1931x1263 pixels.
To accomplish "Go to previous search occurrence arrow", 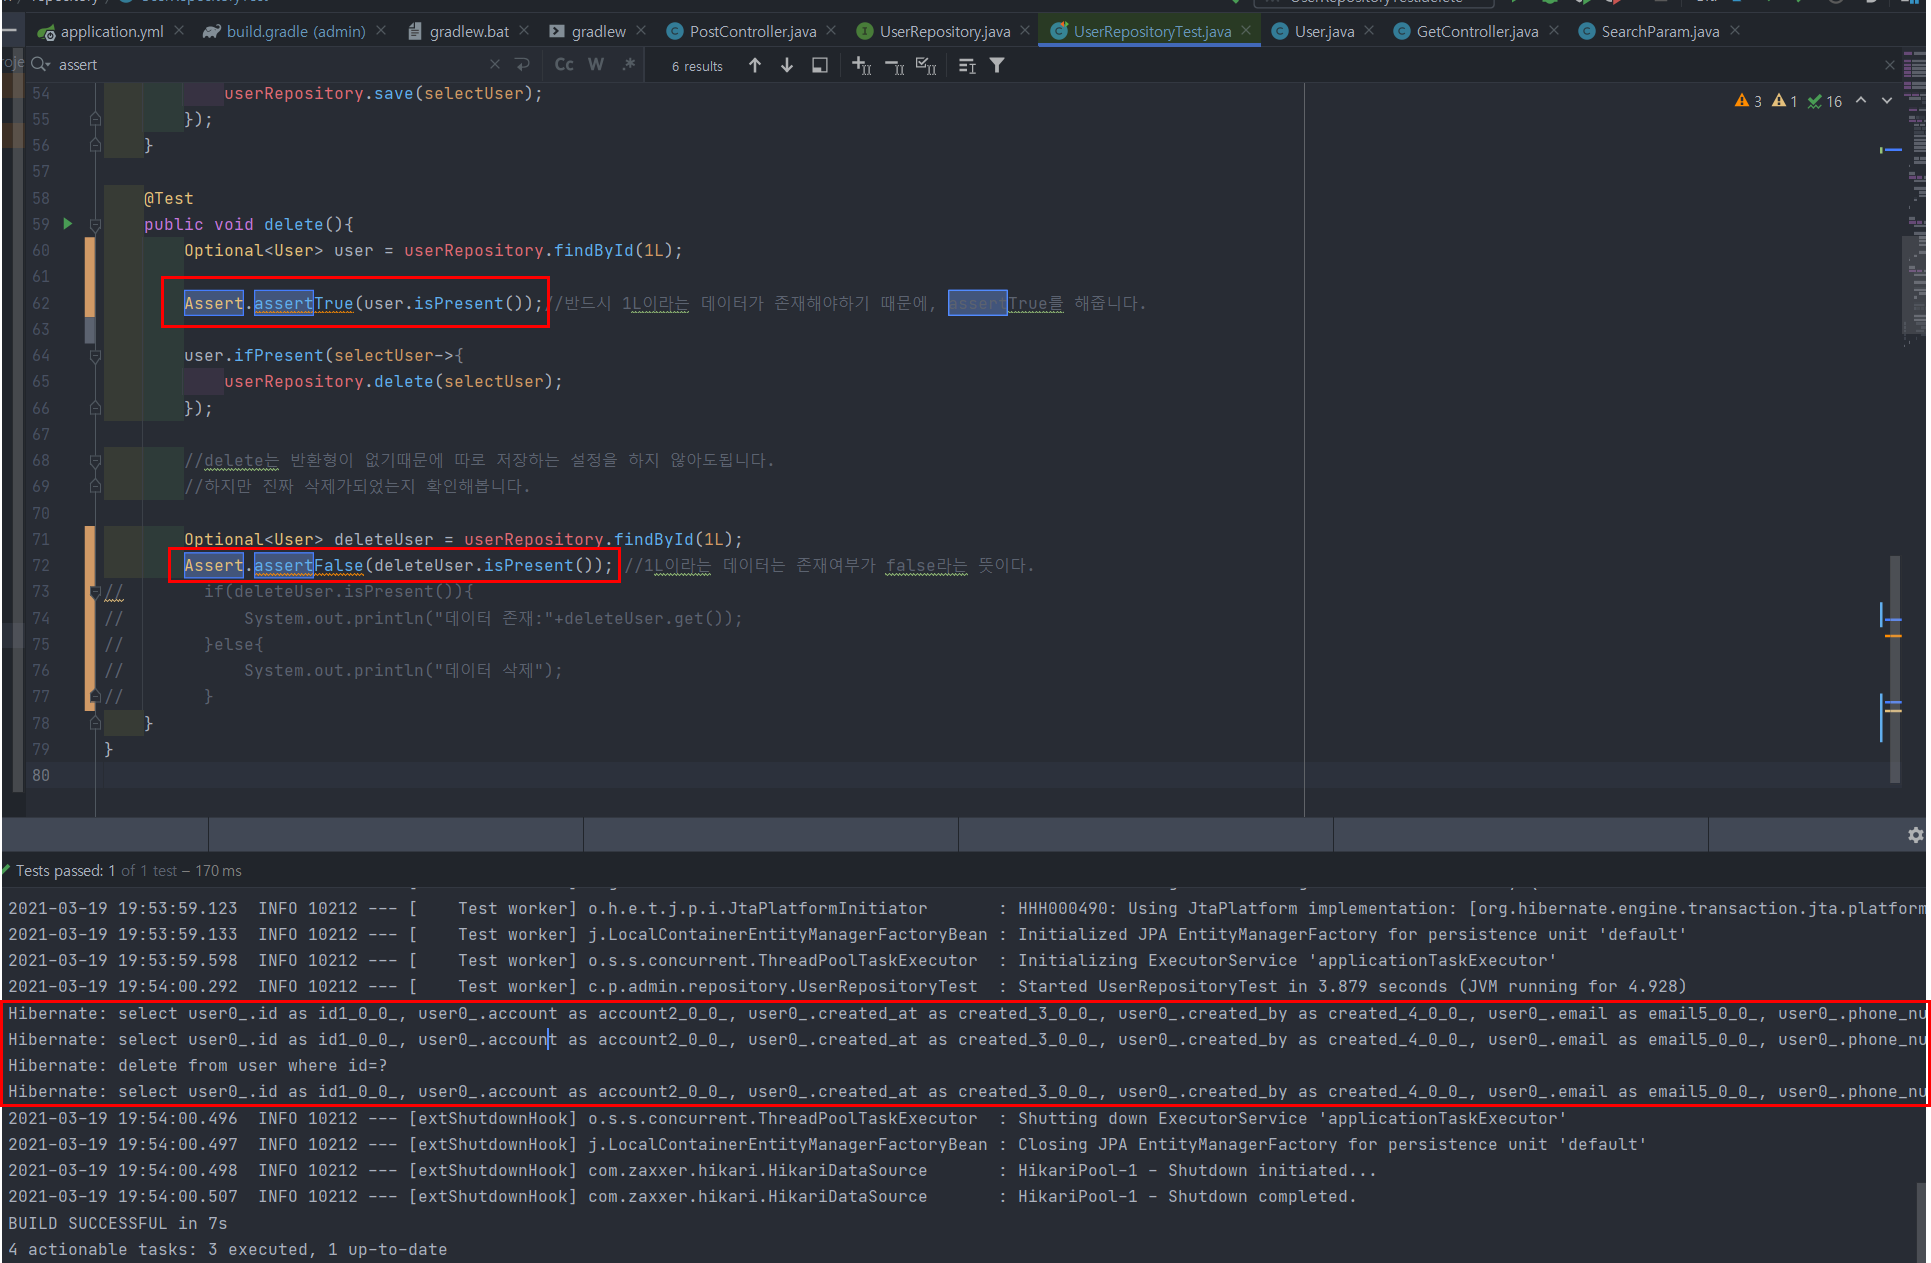I will pos(755,65).
